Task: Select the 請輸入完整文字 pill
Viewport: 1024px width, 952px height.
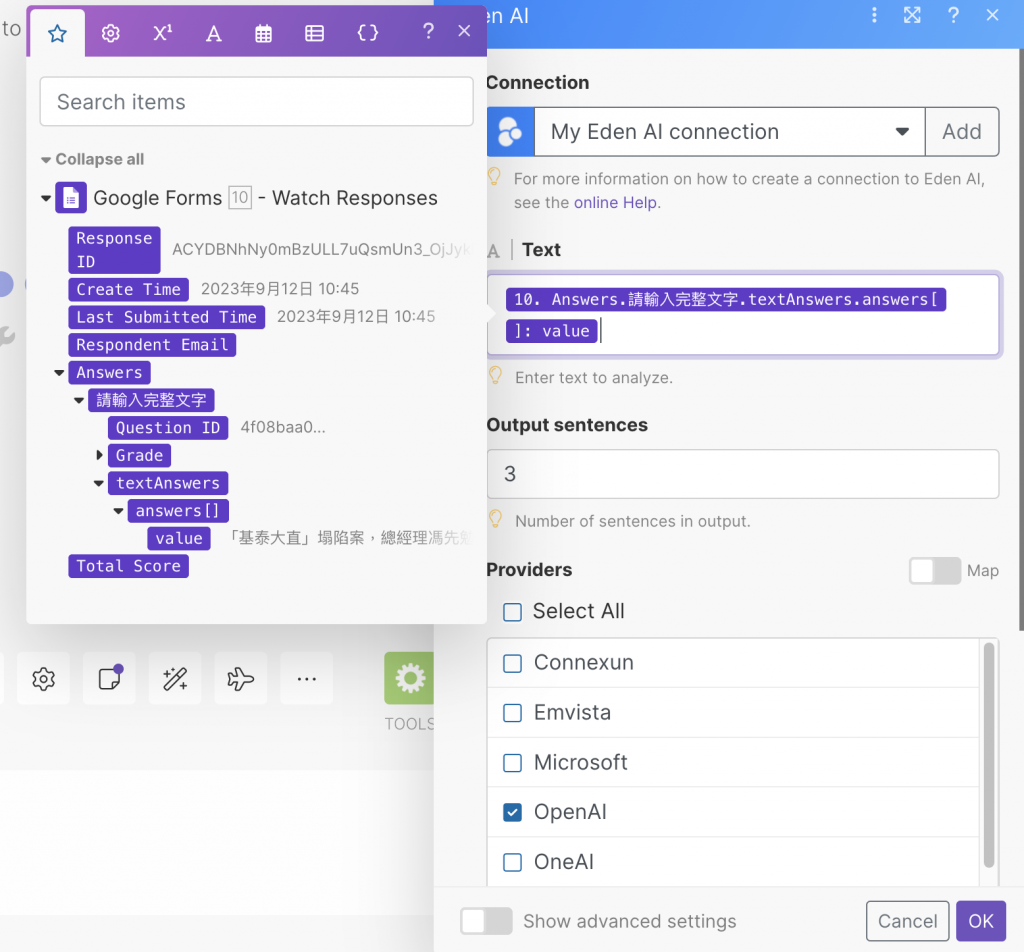Action: click(152, 400)
